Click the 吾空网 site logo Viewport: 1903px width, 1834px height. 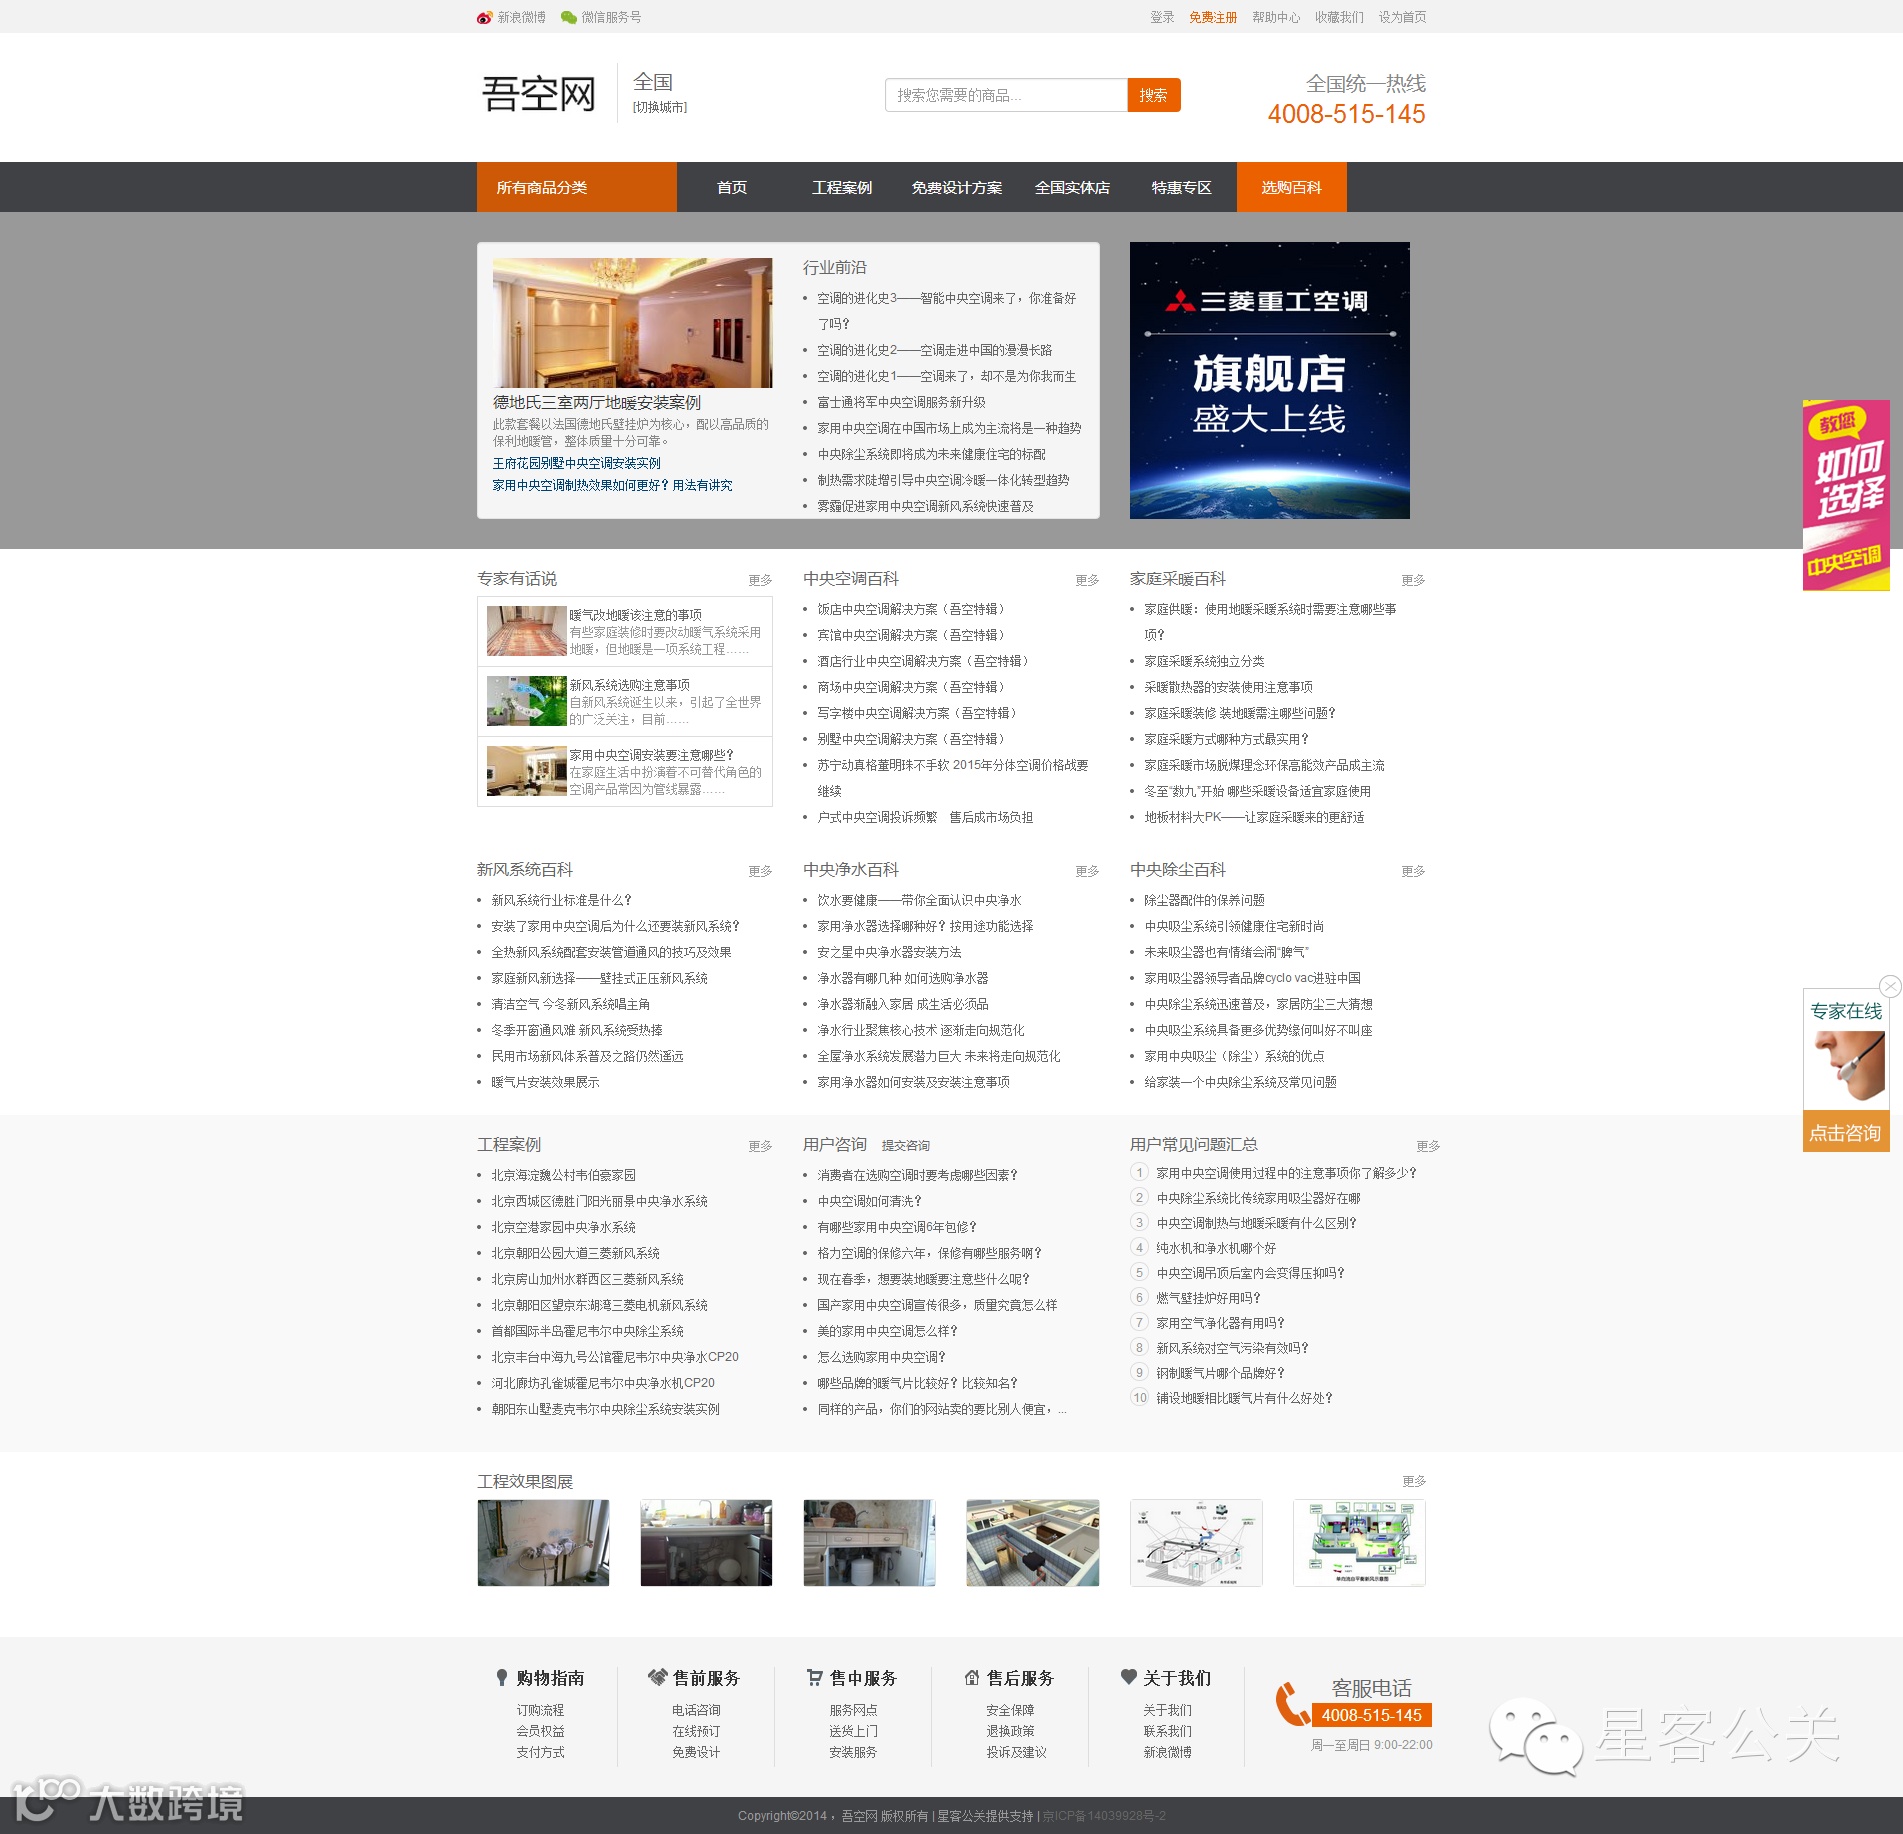[539, 94]
